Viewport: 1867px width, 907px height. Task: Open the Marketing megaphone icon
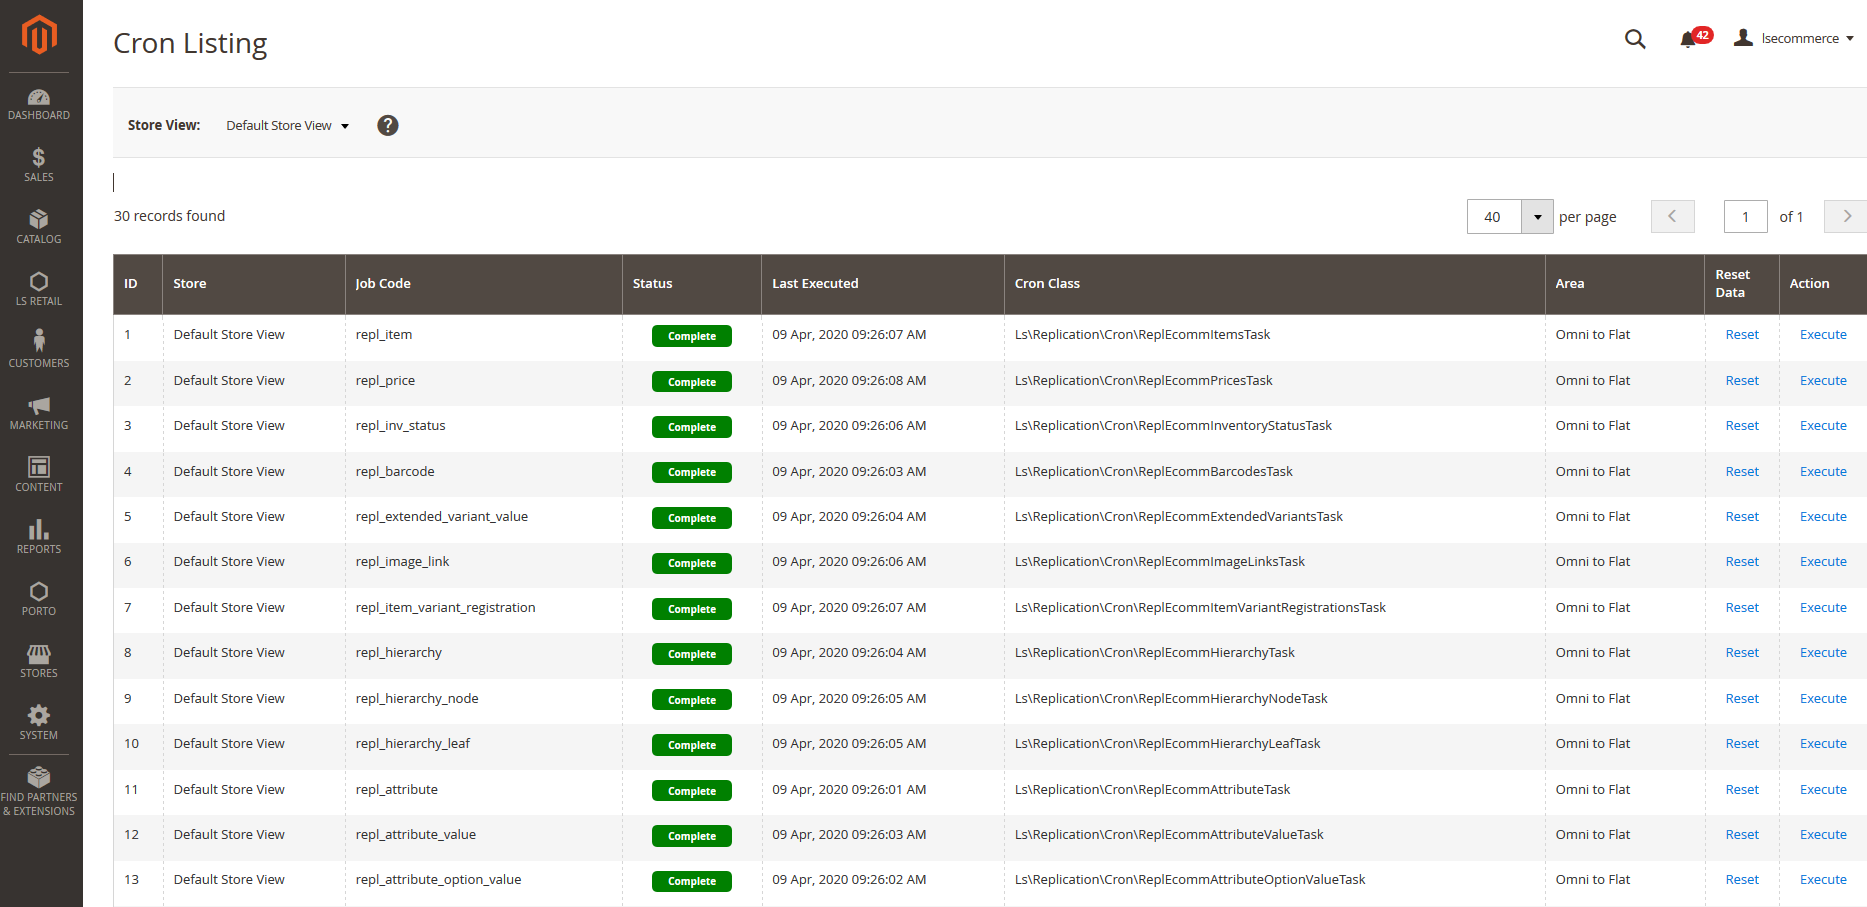point(39,413)
